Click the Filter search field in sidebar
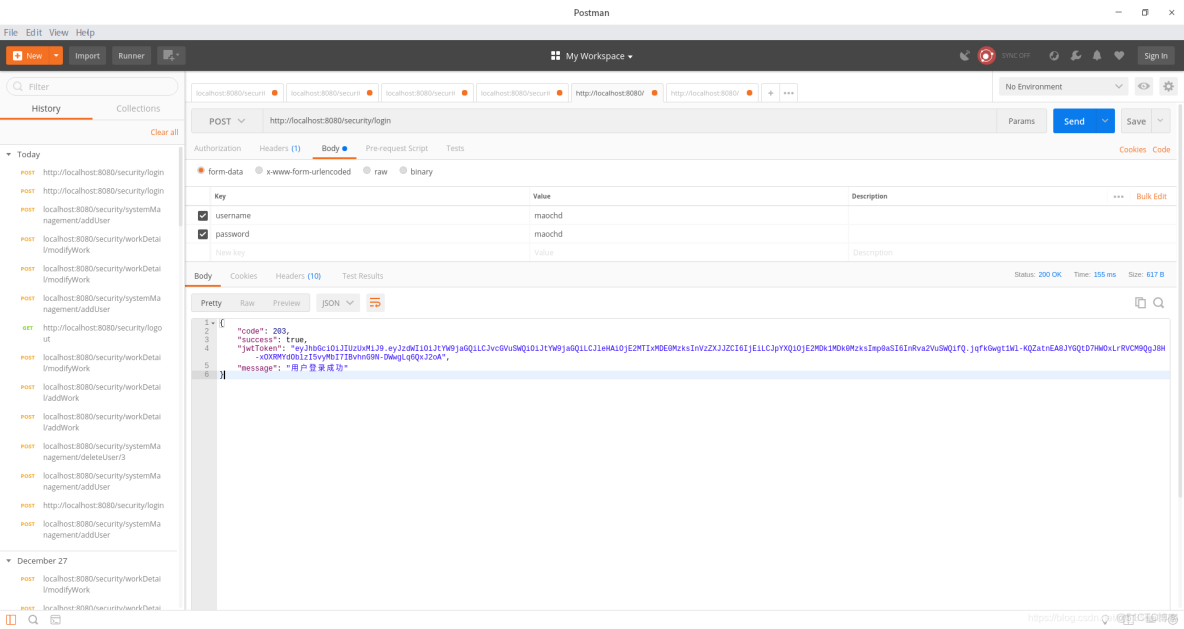The image size is (1184, 629). pyautogui.click(x=92, y=86)
